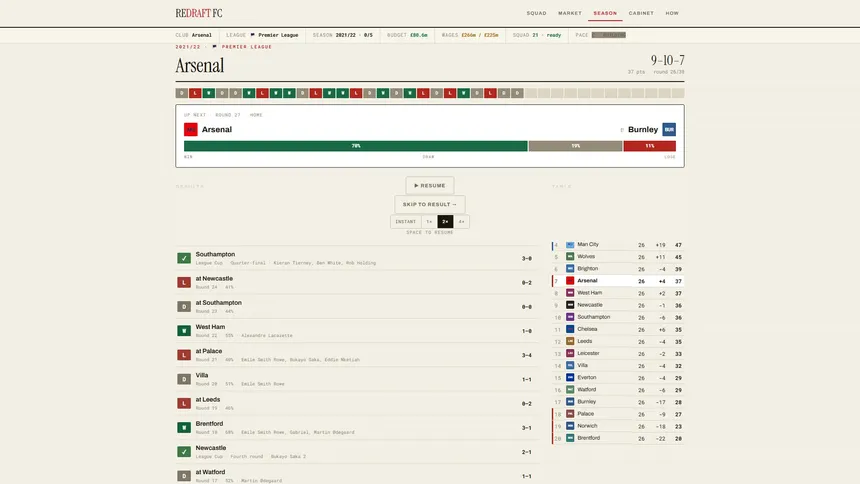860x484 pixels.
Task: Click the W icon for West Ham
Action: point(184,330)
